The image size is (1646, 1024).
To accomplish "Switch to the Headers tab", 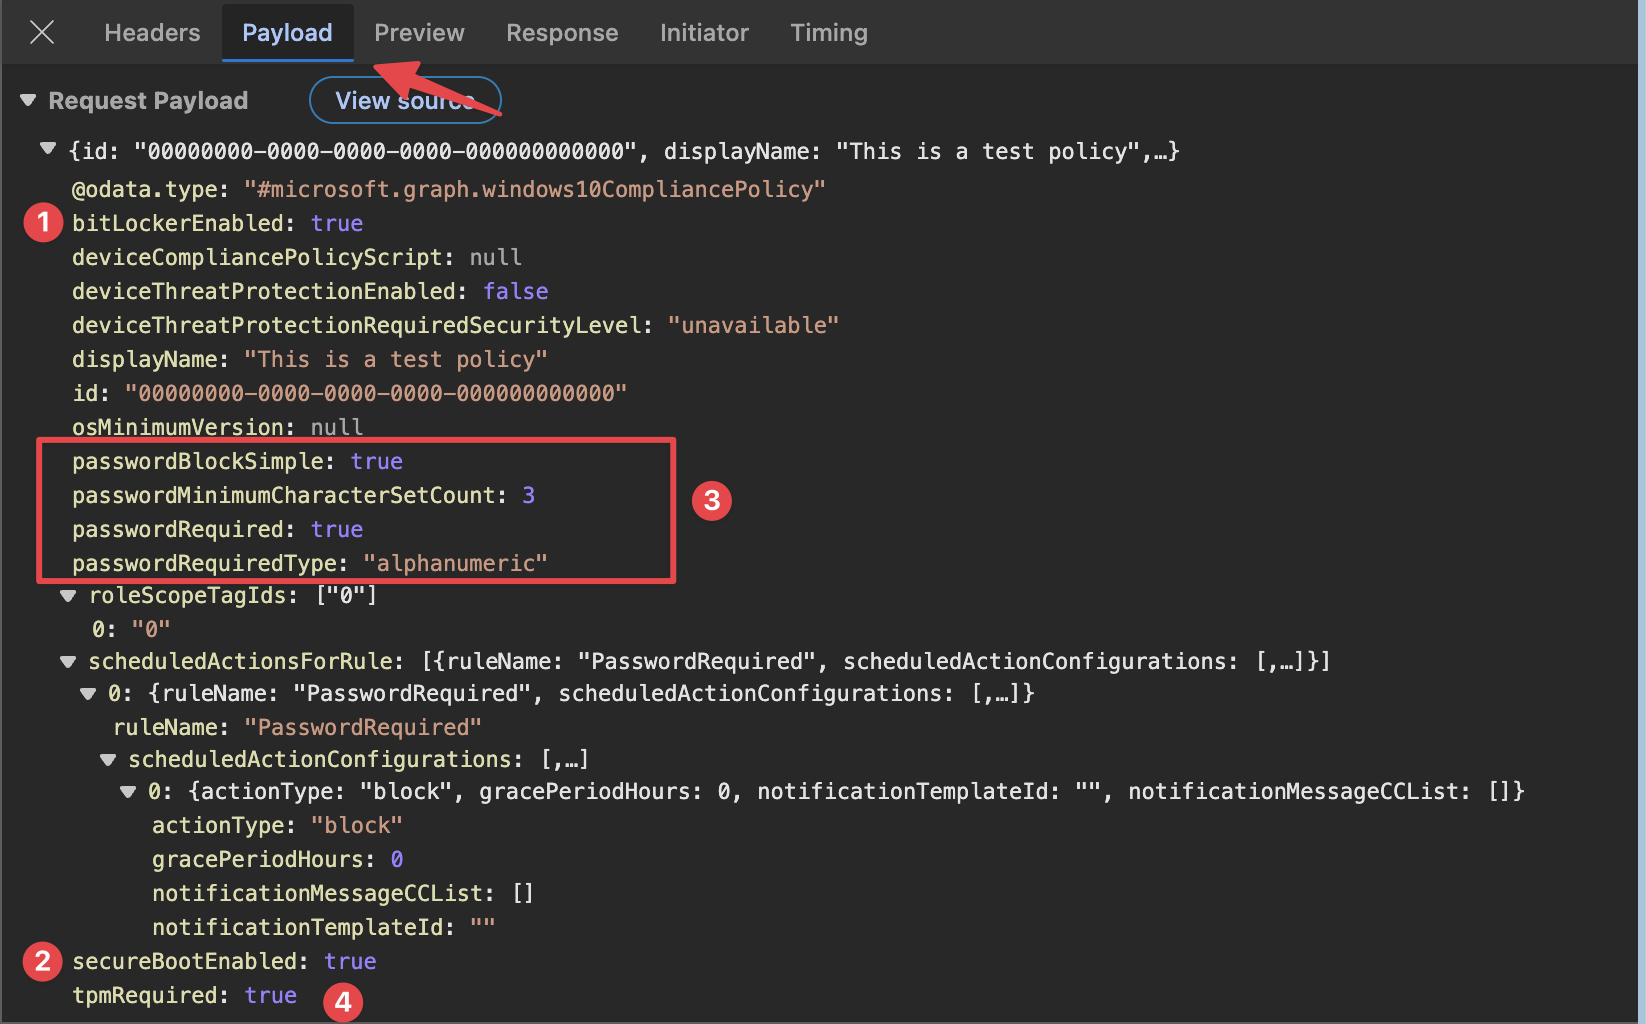I will [152, 33].
